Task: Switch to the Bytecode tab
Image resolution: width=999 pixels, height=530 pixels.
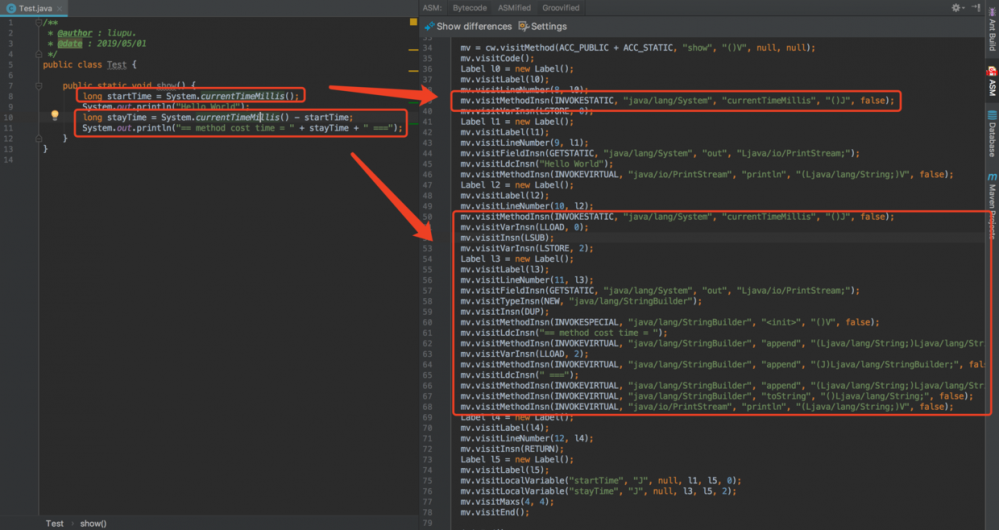Action: coord(470,8)
